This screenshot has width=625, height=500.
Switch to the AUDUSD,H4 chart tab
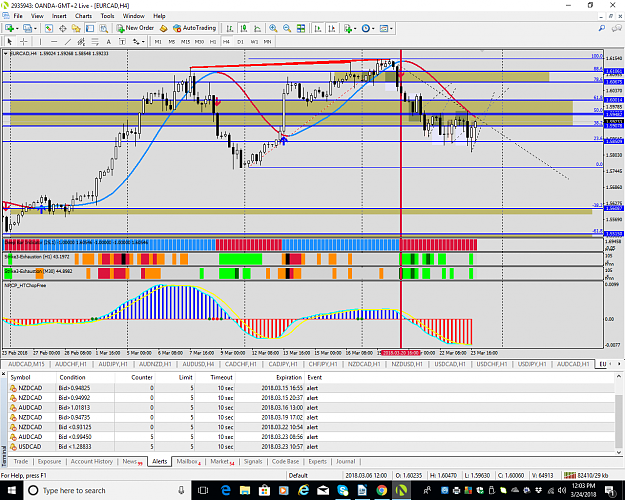point(198,364)
